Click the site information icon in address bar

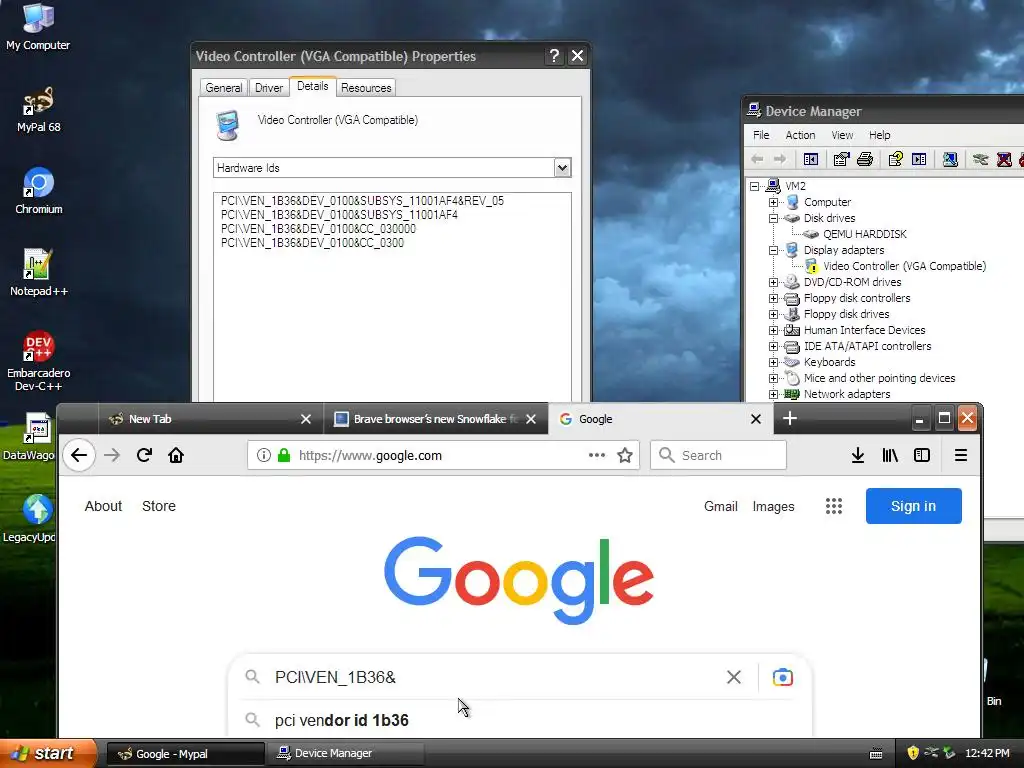[263, 455]
